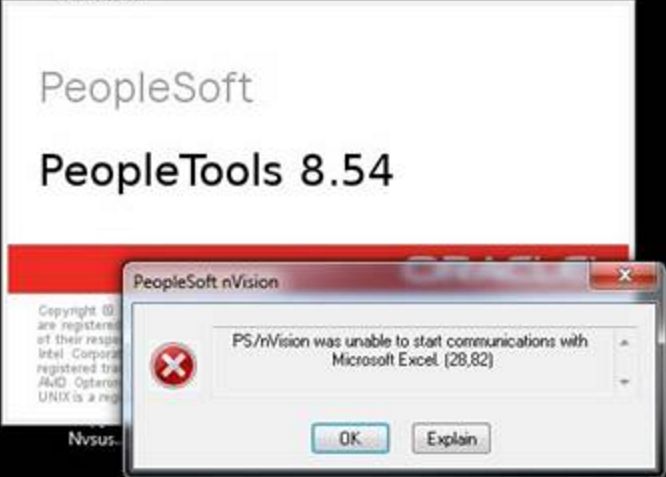
Task: Close the PeopleSoft nVision dialog
Action: click(624, 275)
